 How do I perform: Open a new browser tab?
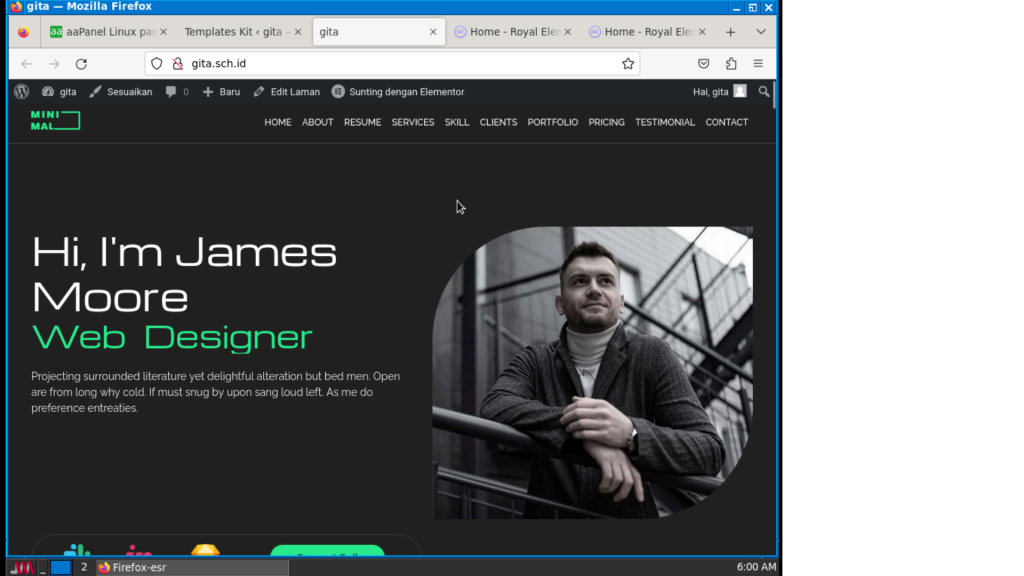[x=731, y=32]
